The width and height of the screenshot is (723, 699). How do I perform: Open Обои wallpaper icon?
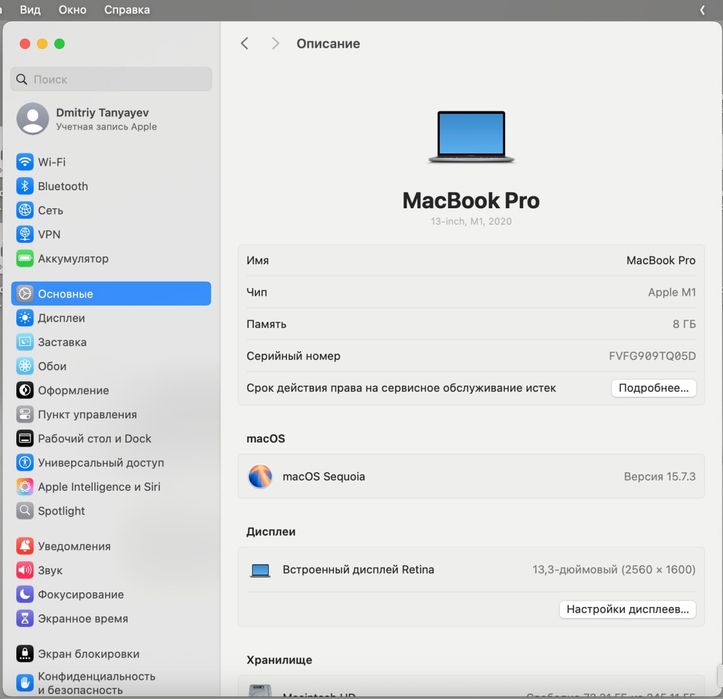click(24, 366)
